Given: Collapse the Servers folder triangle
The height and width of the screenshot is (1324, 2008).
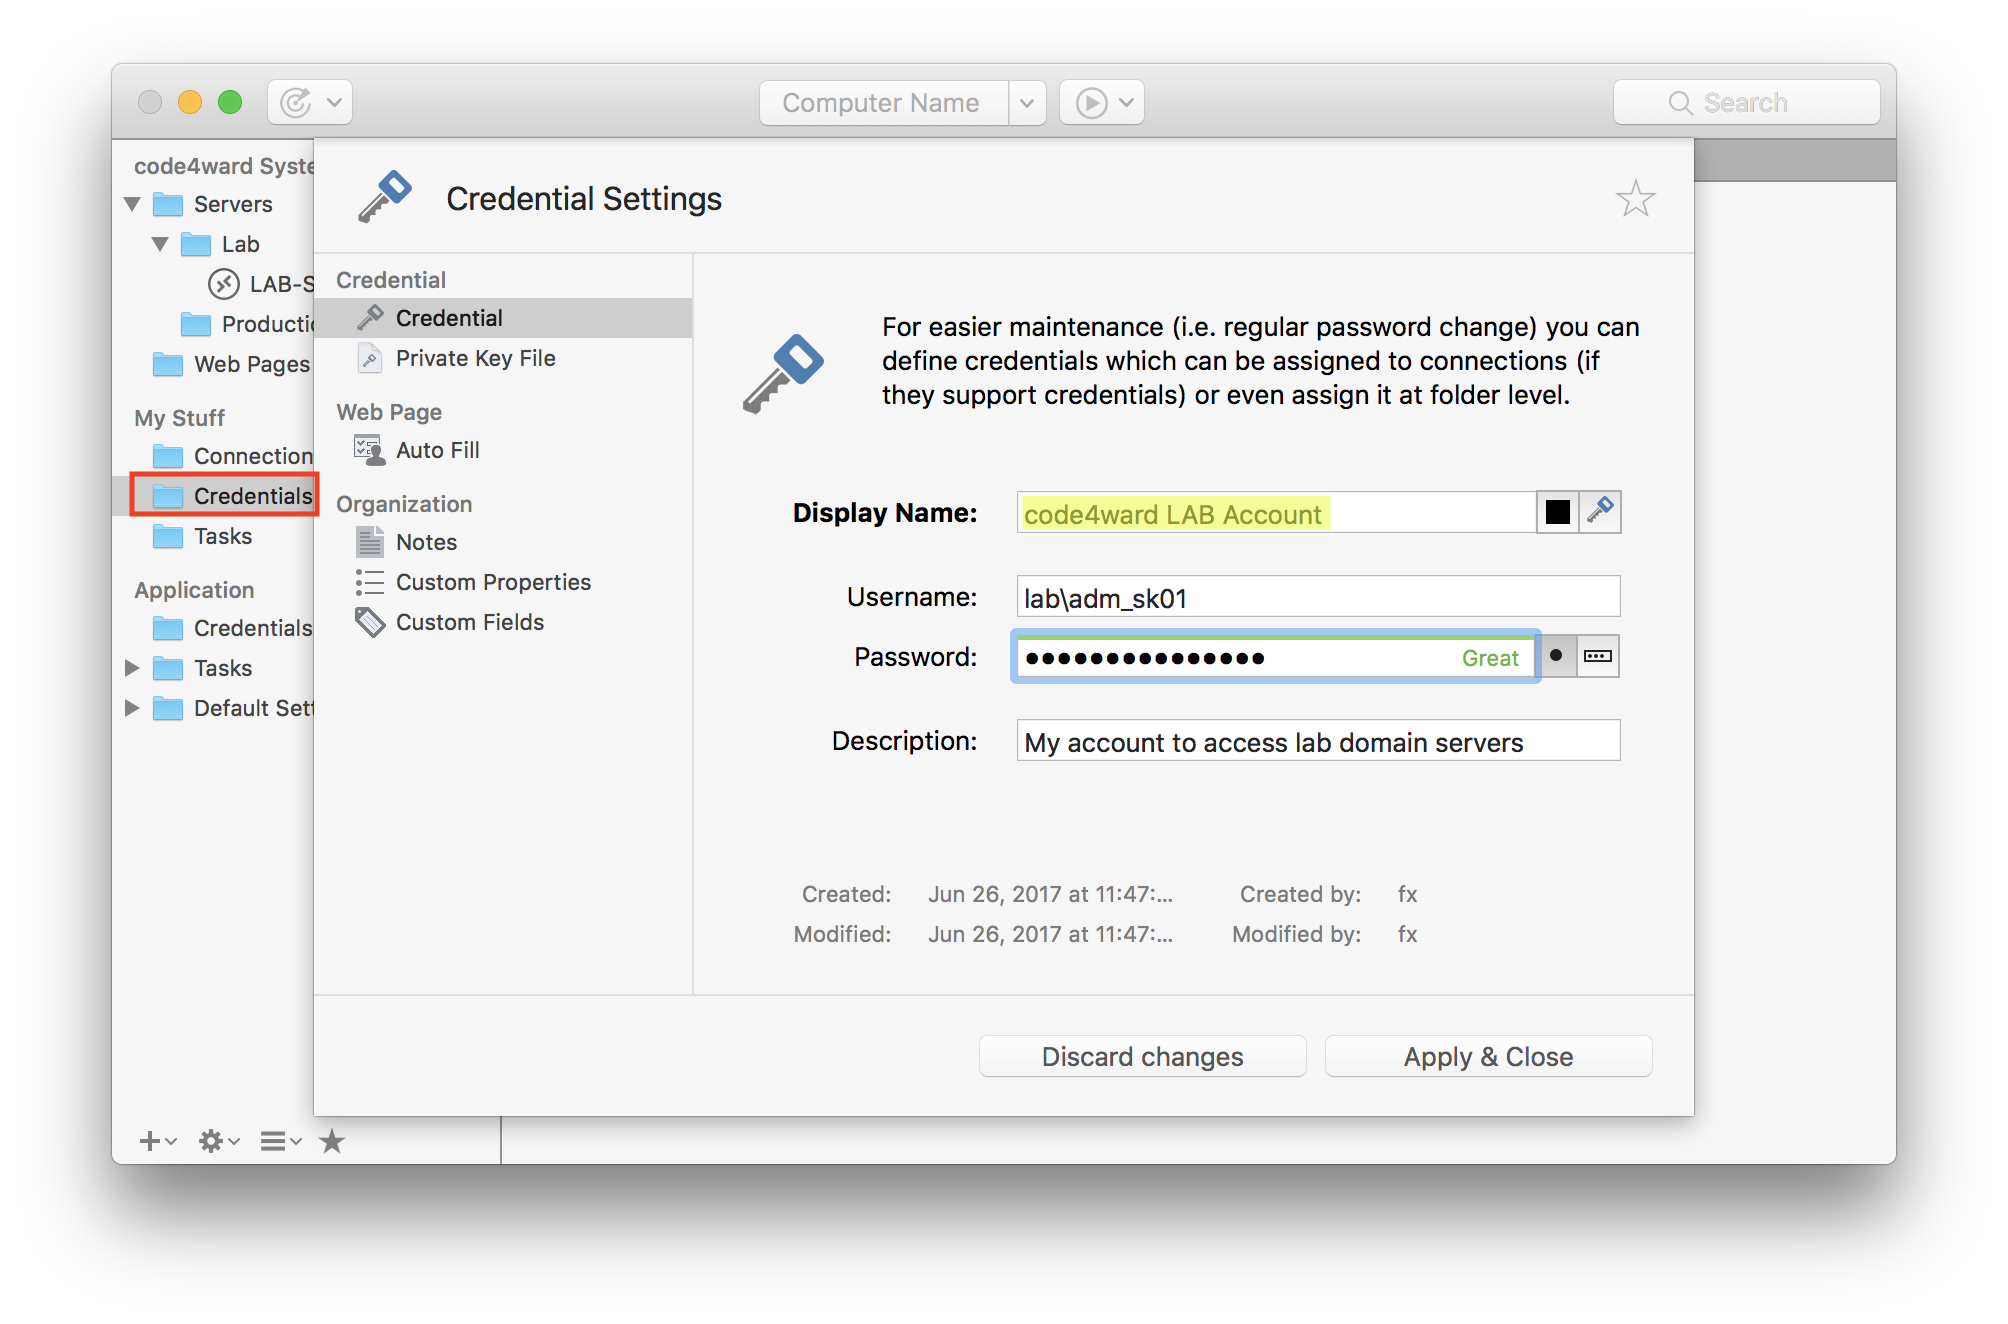Looking at the screenshot, I should (x=132, y=204).
